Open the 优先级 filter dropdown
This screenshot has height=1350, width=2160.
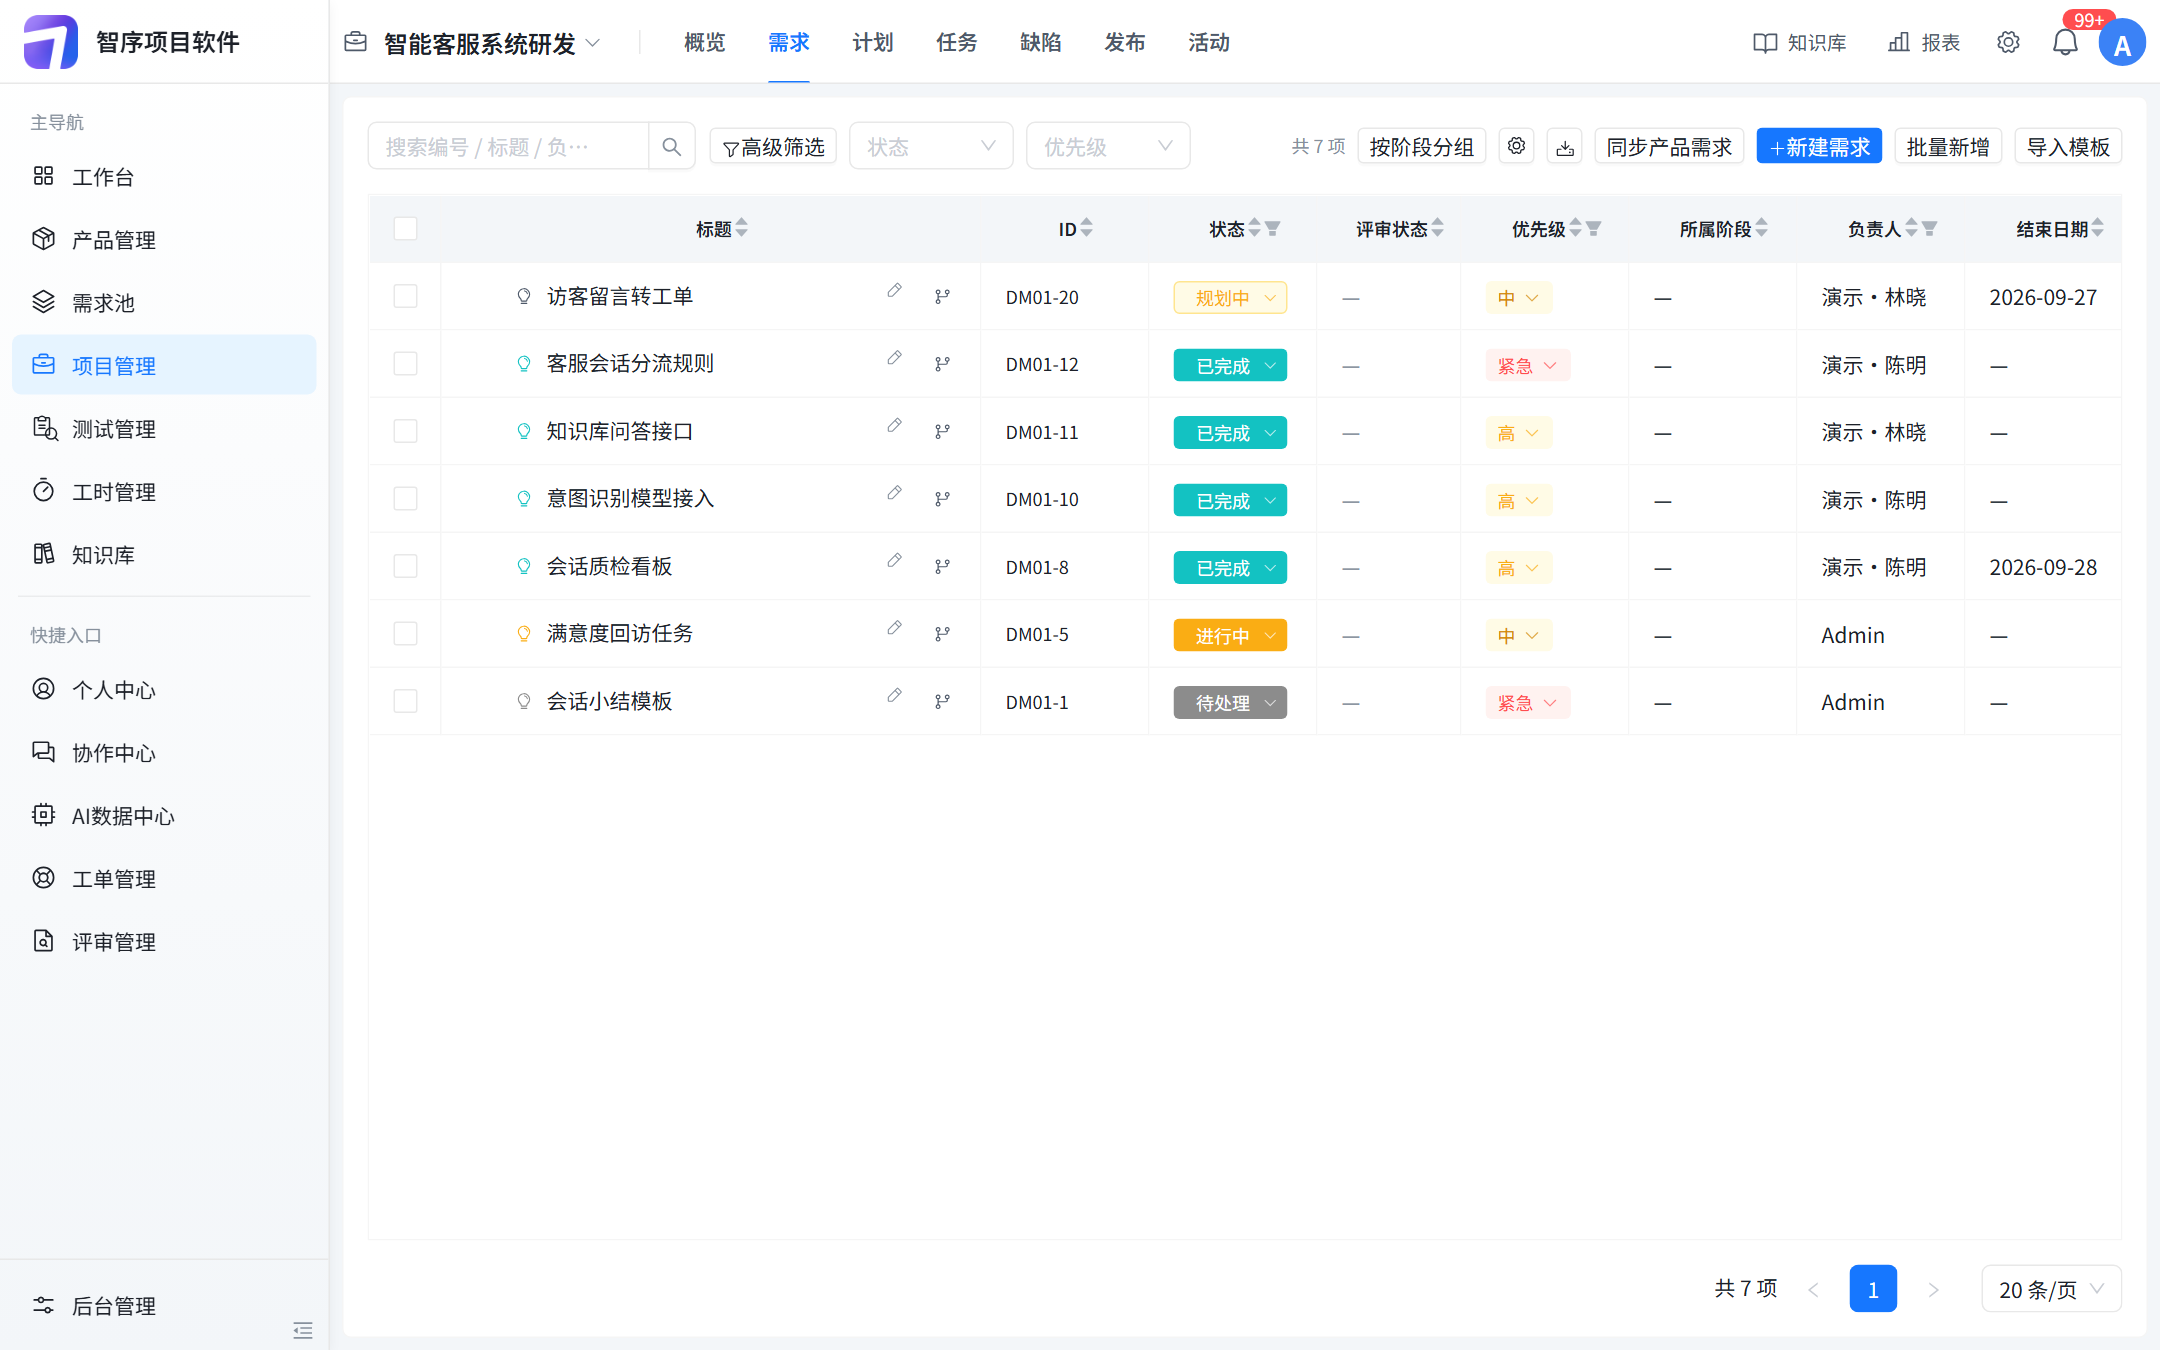(1108, 146)
